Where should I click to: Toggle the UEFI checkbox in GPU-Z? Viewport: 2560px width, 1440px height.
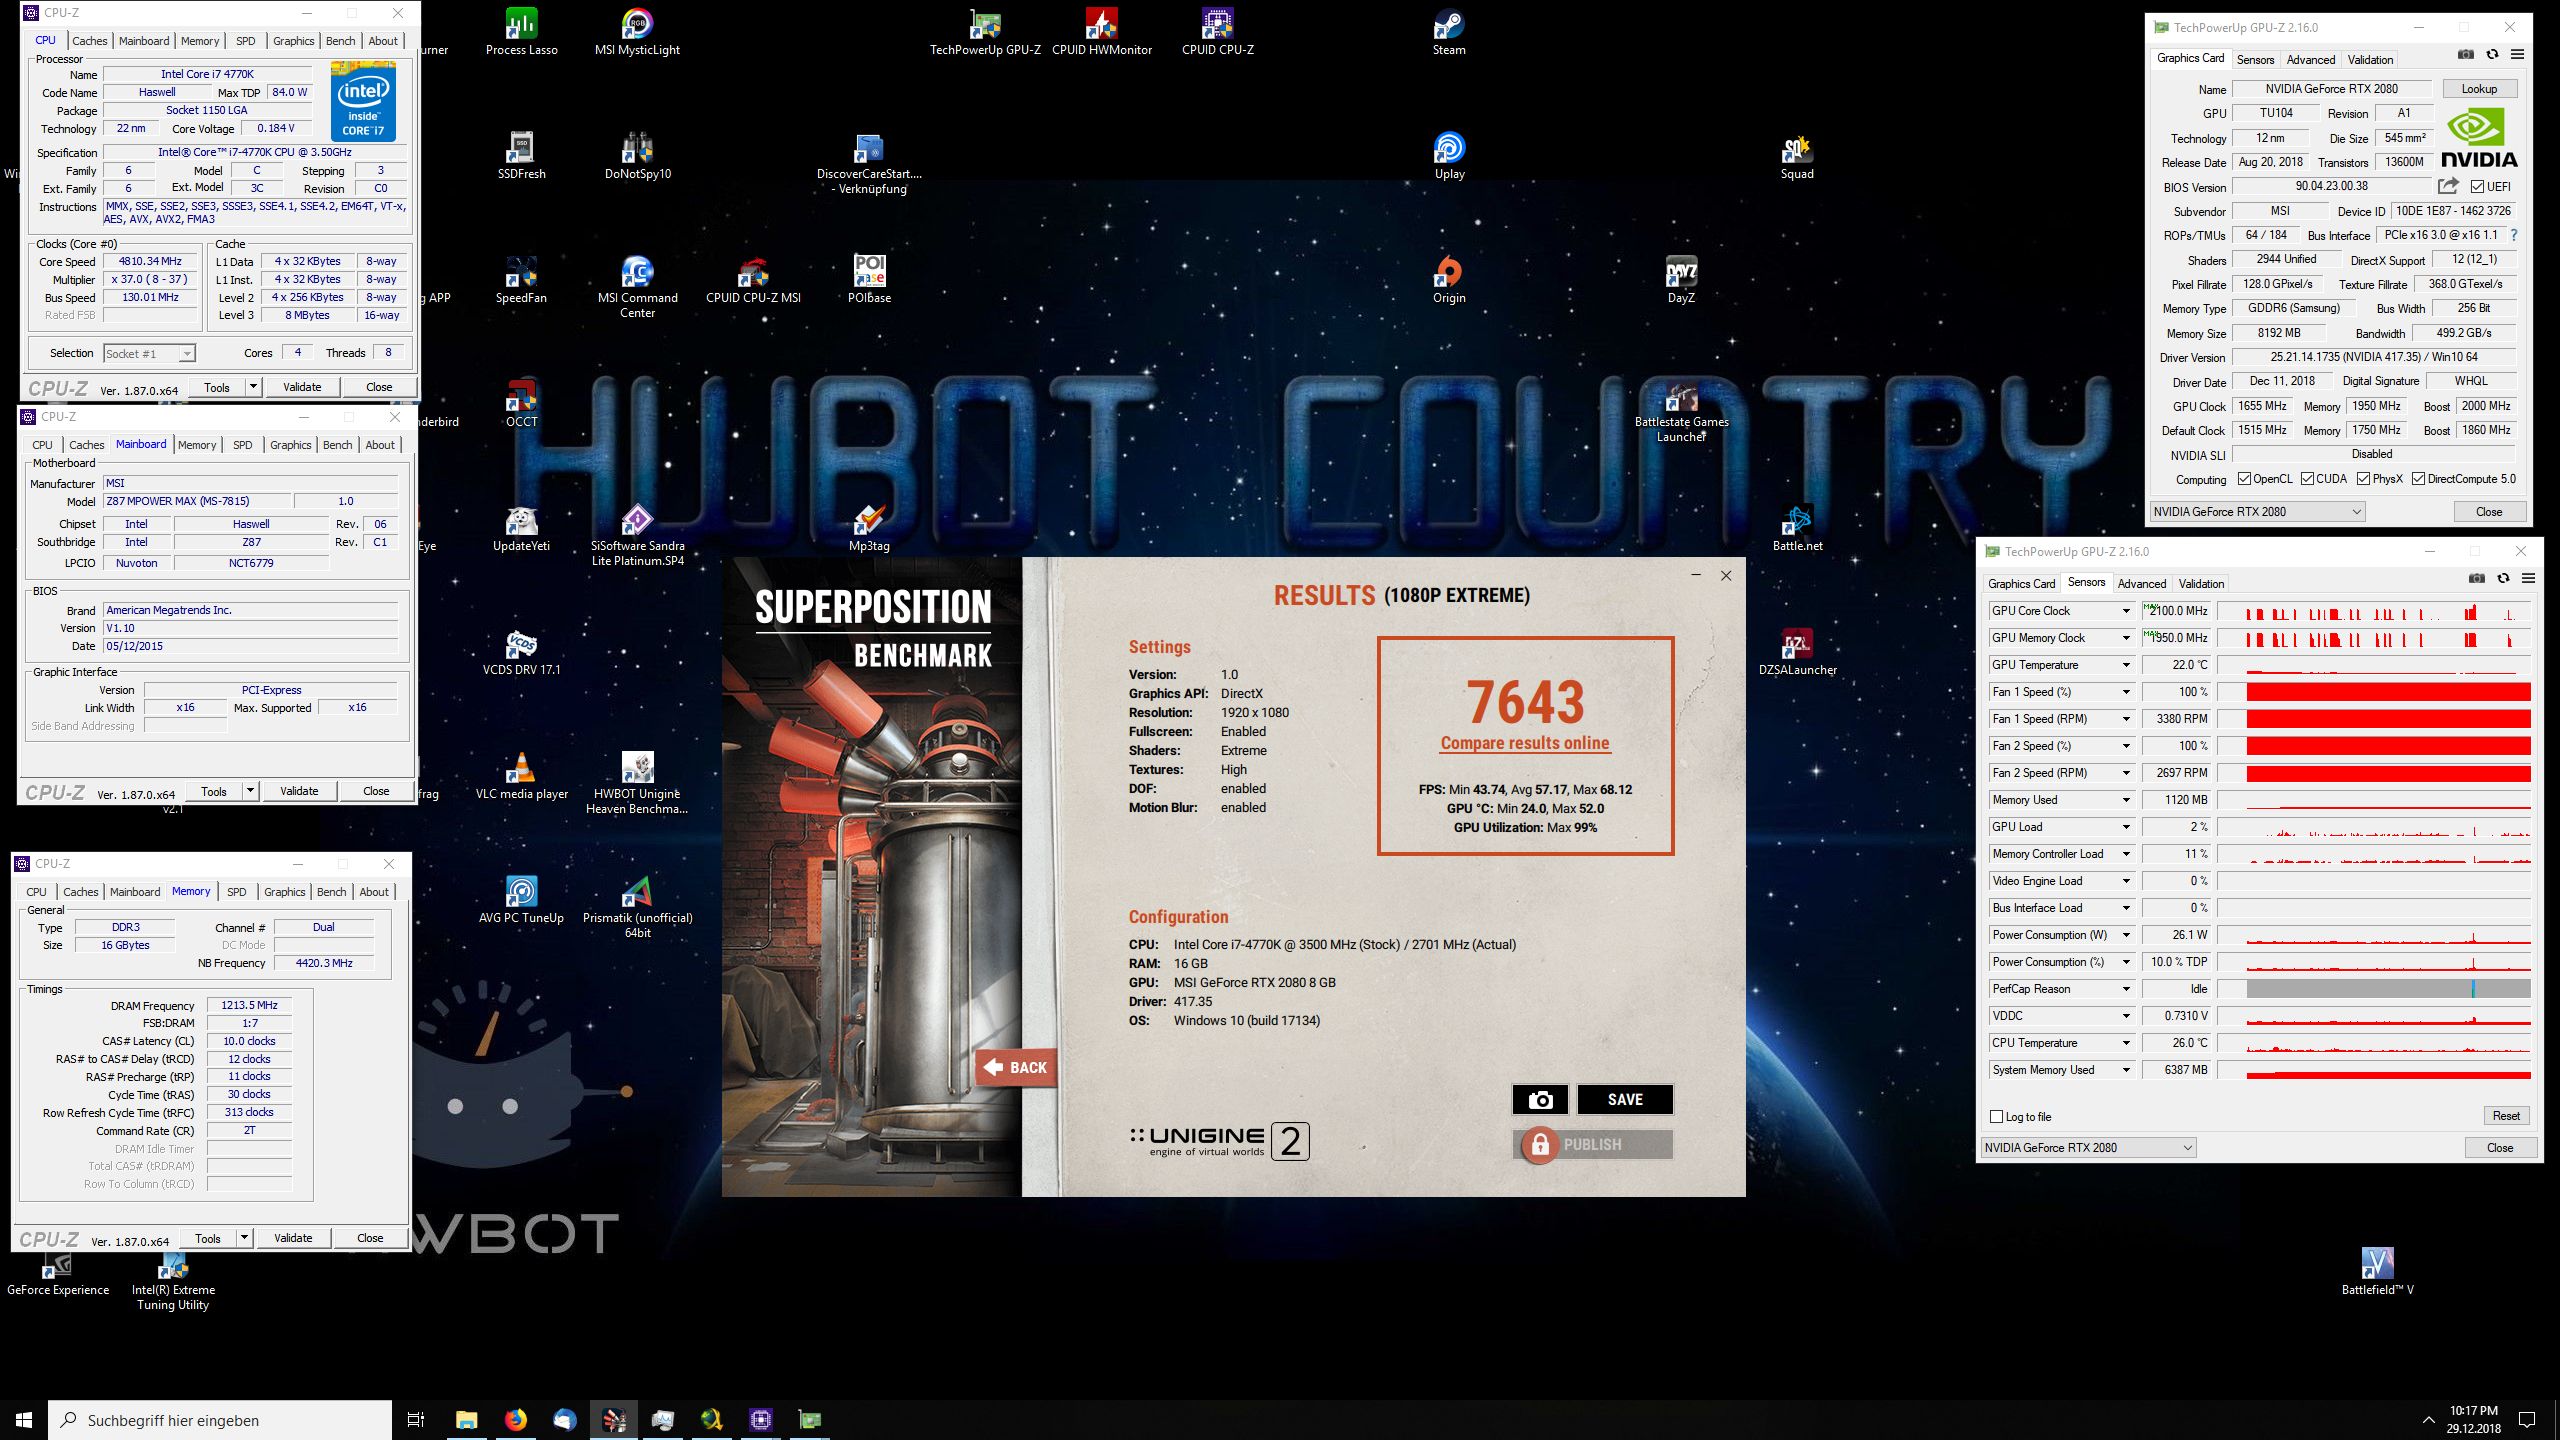[x=2477, y=187]
